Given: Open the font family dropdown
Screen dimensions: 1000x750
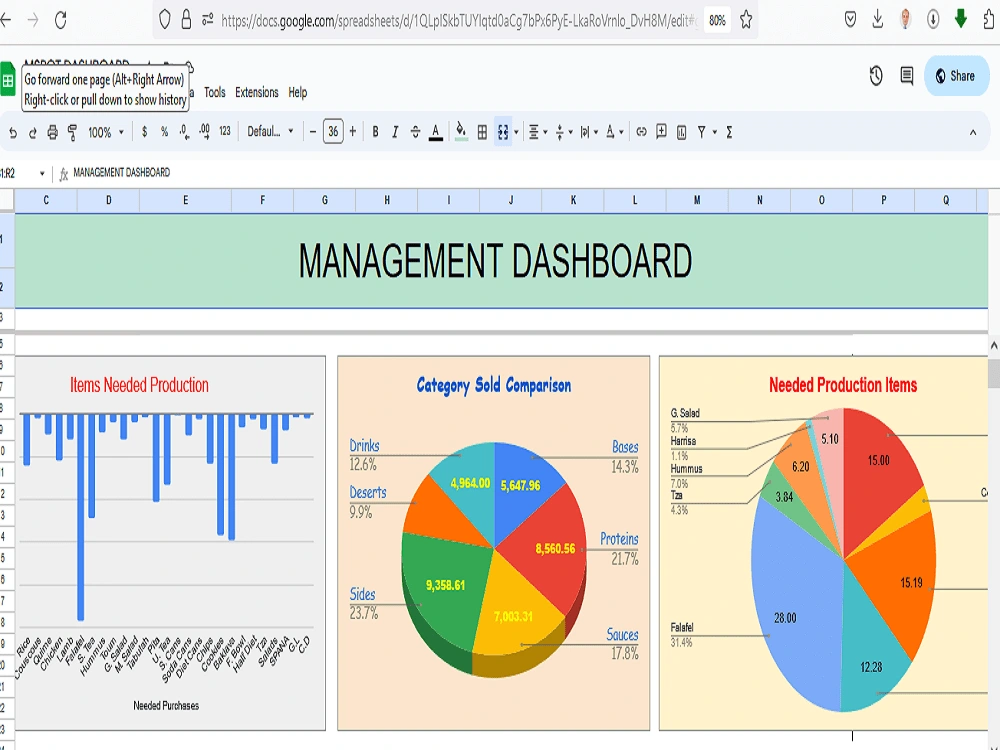Looking at the screenshot, I should (x=266, y=131).
